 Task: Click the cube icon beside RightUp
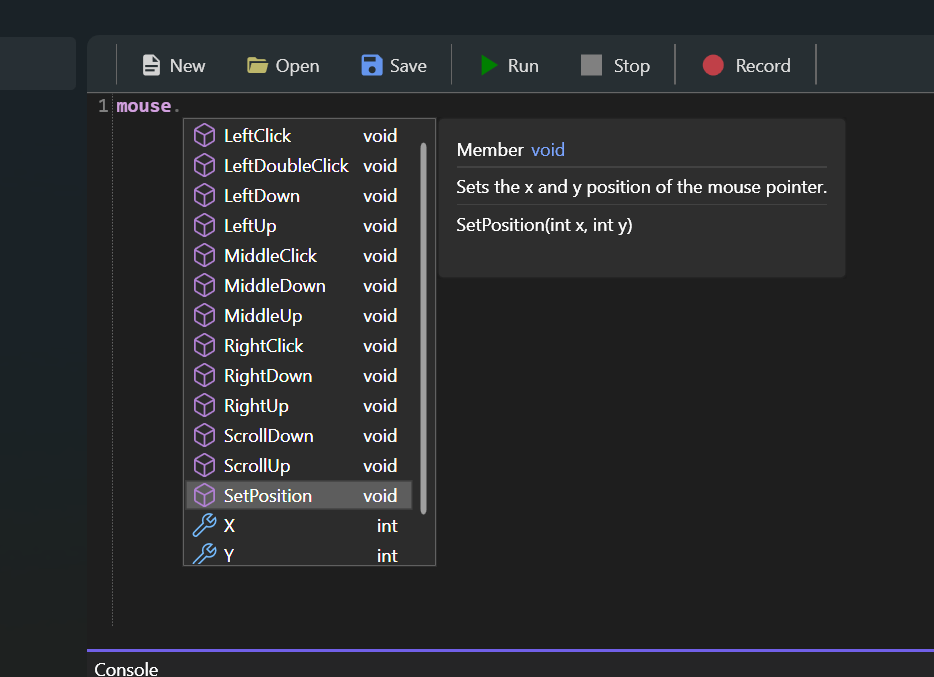[204, 406]
